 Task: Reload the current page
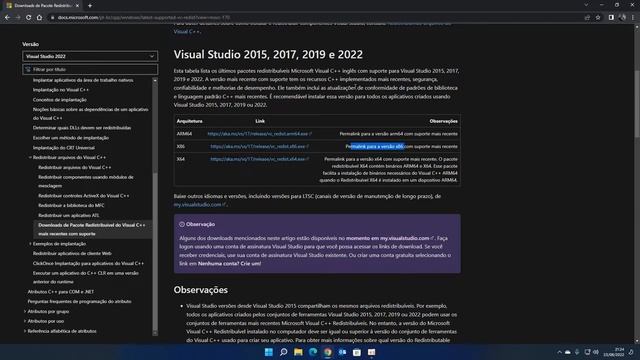point(29,18)
